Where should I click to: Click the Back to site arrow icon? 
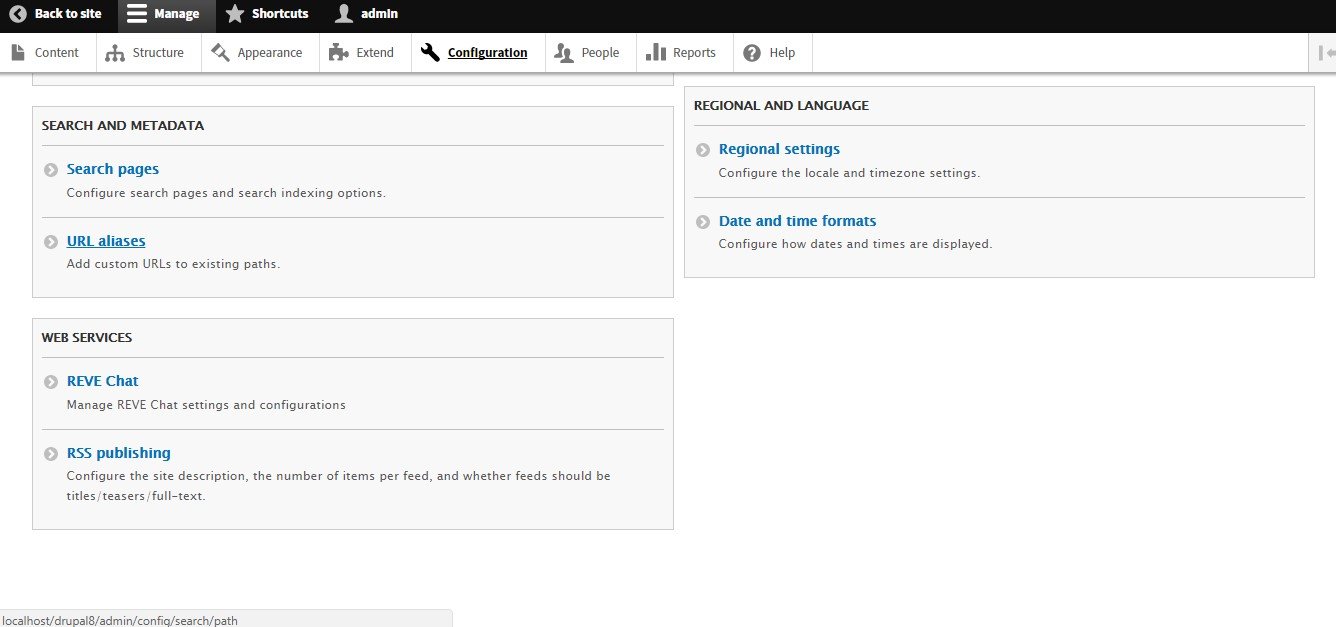(18, 15)
